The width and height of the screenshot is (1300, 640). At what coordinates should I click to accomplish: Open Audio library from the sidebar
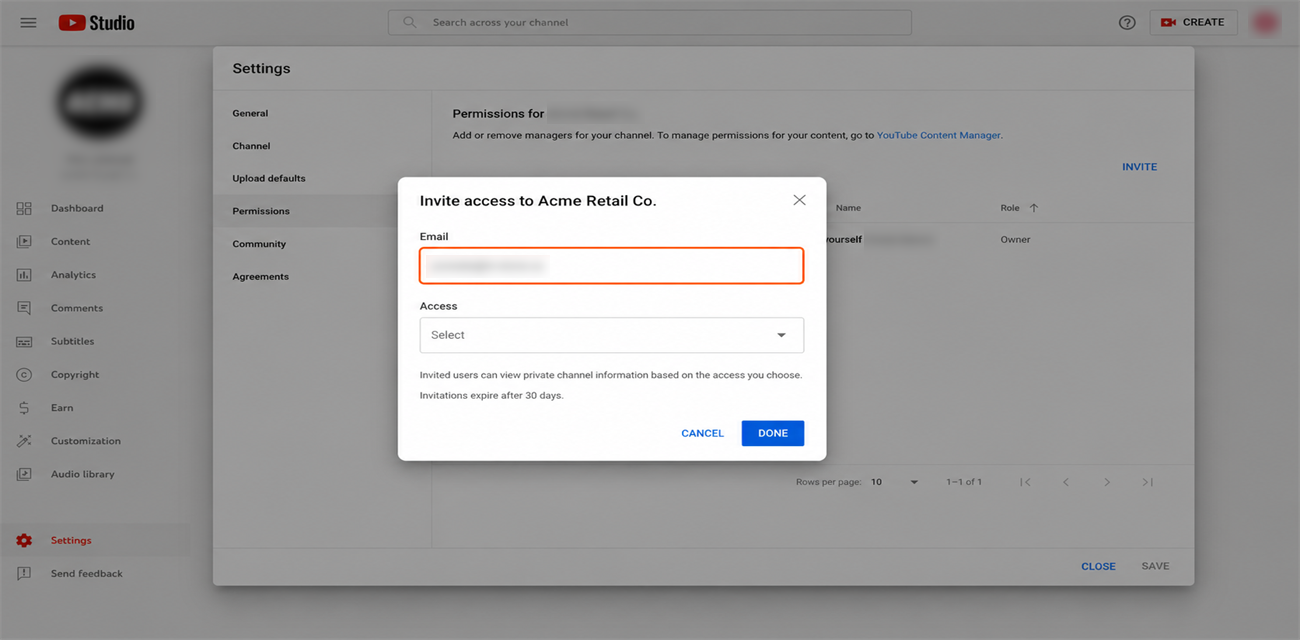click(x=83, y=474)
